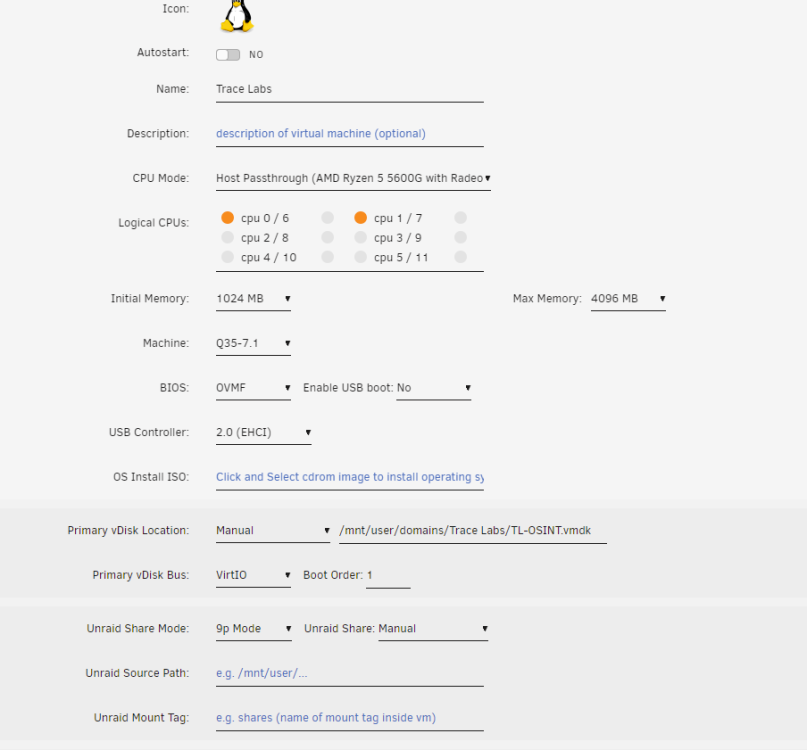Enable logical cpu 5
This screenshot has width=807, height=750.
(361, 257)
